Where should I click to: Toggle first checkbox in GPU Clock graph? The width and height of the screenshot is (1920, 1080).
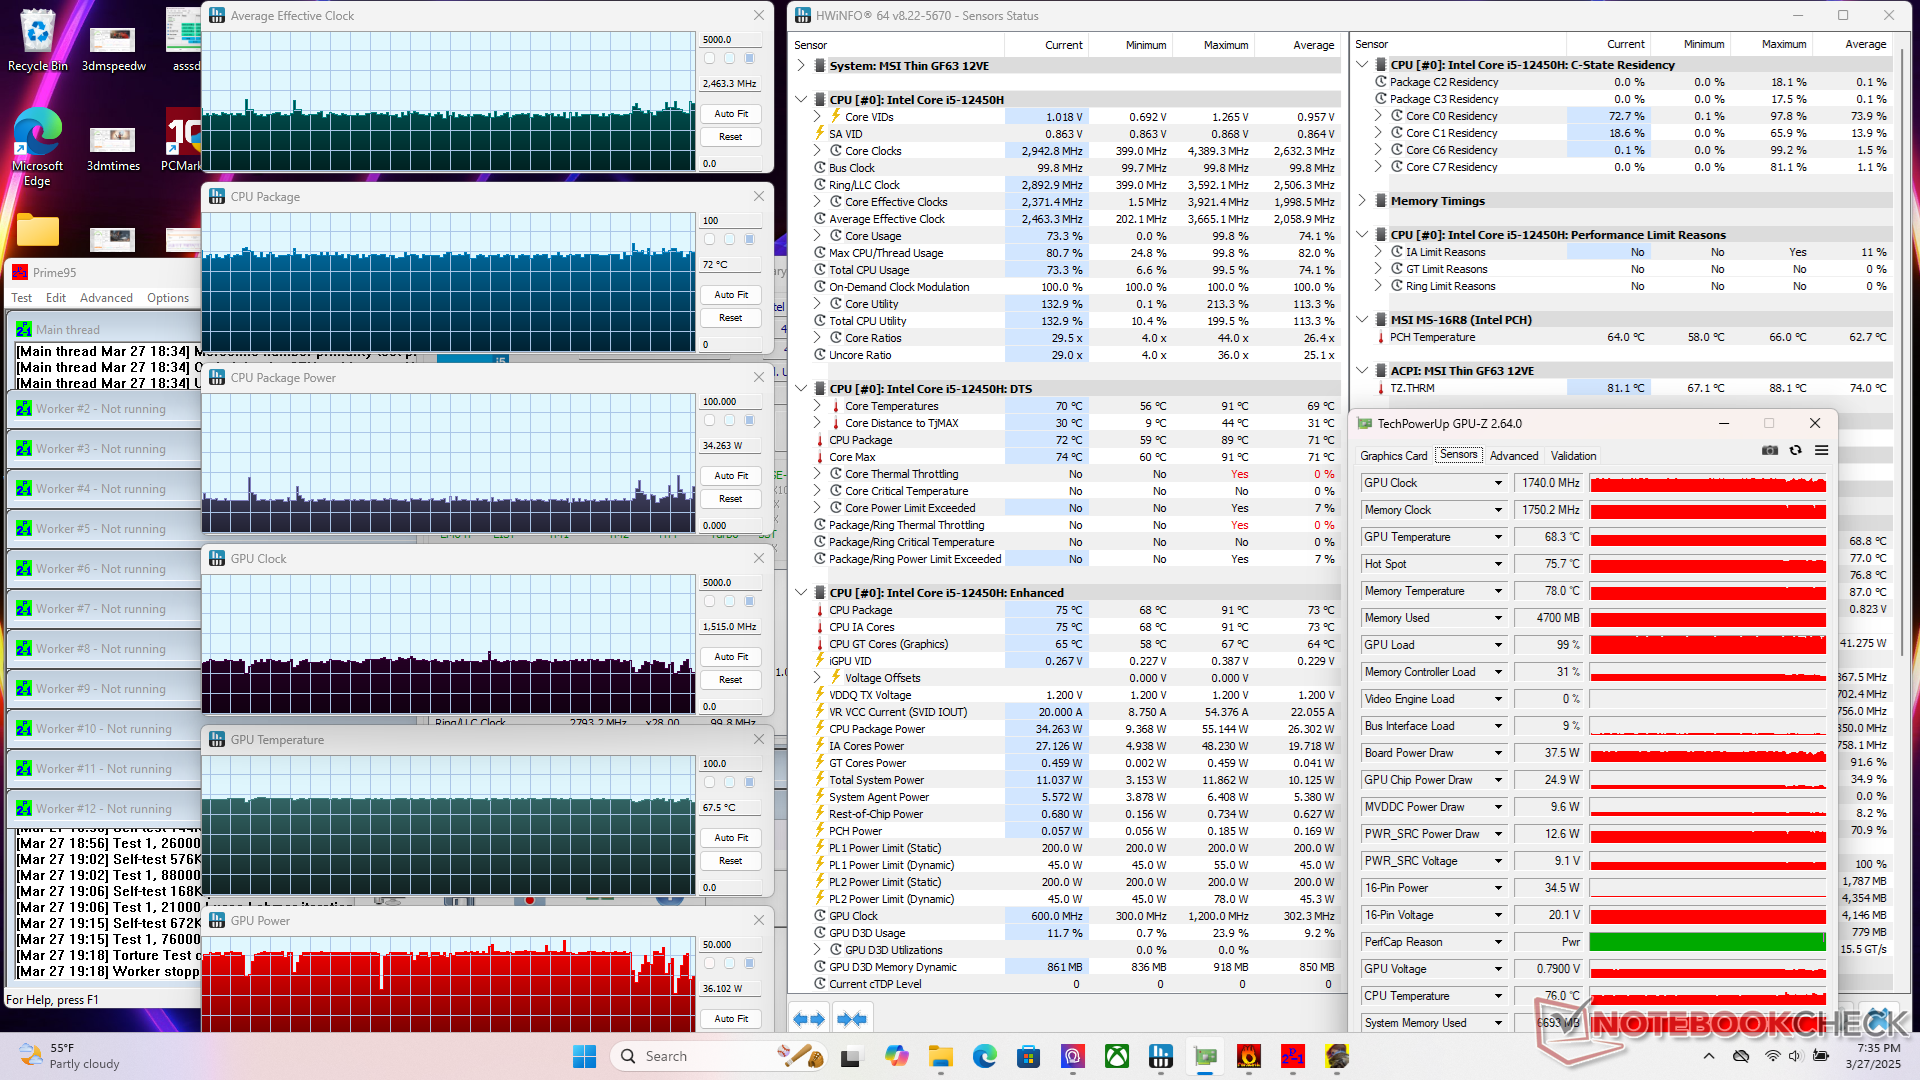coord(710,602)
